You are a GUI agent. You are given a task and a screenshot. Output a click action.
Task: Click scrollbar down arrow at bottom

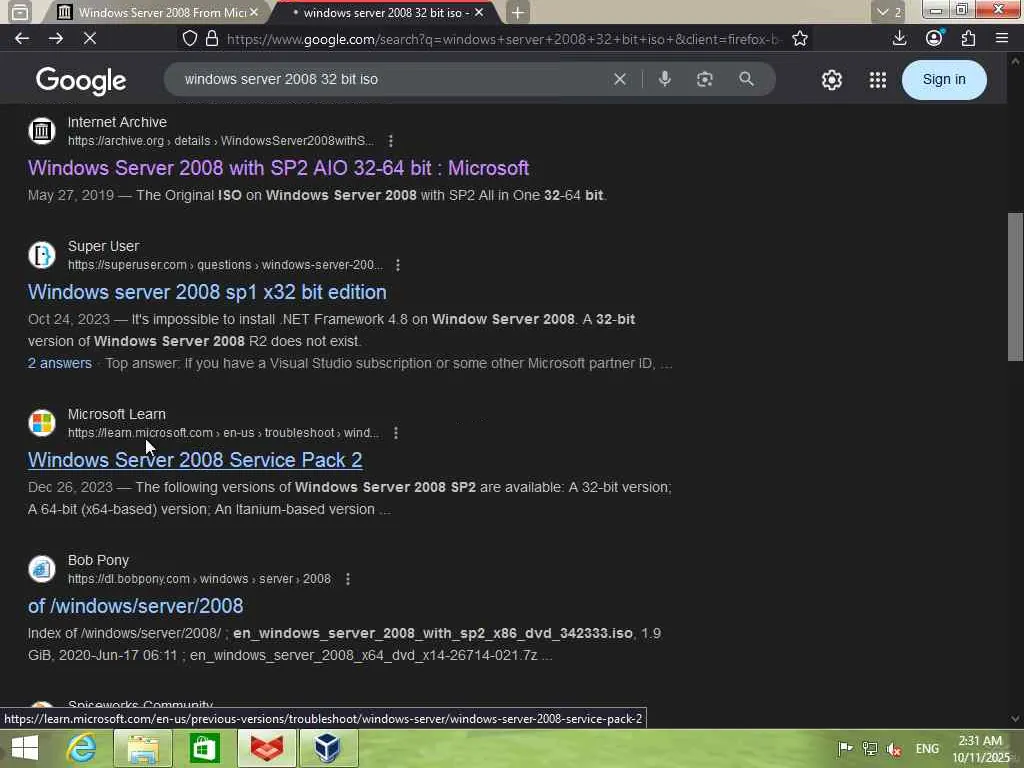point(1015,719)
